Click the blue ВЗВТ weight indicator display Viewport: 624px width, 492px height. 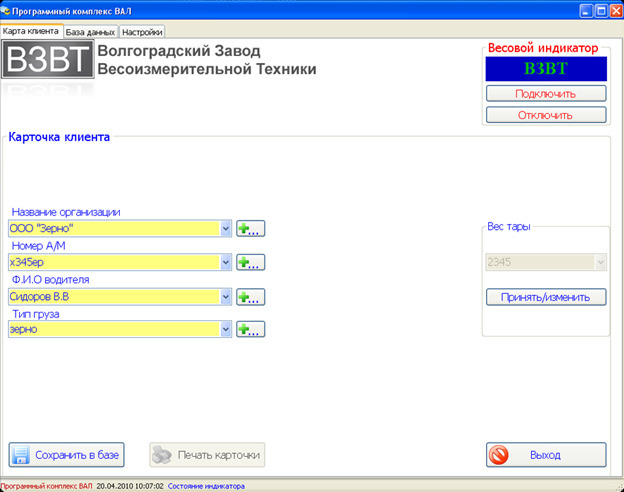click(546, 69)
